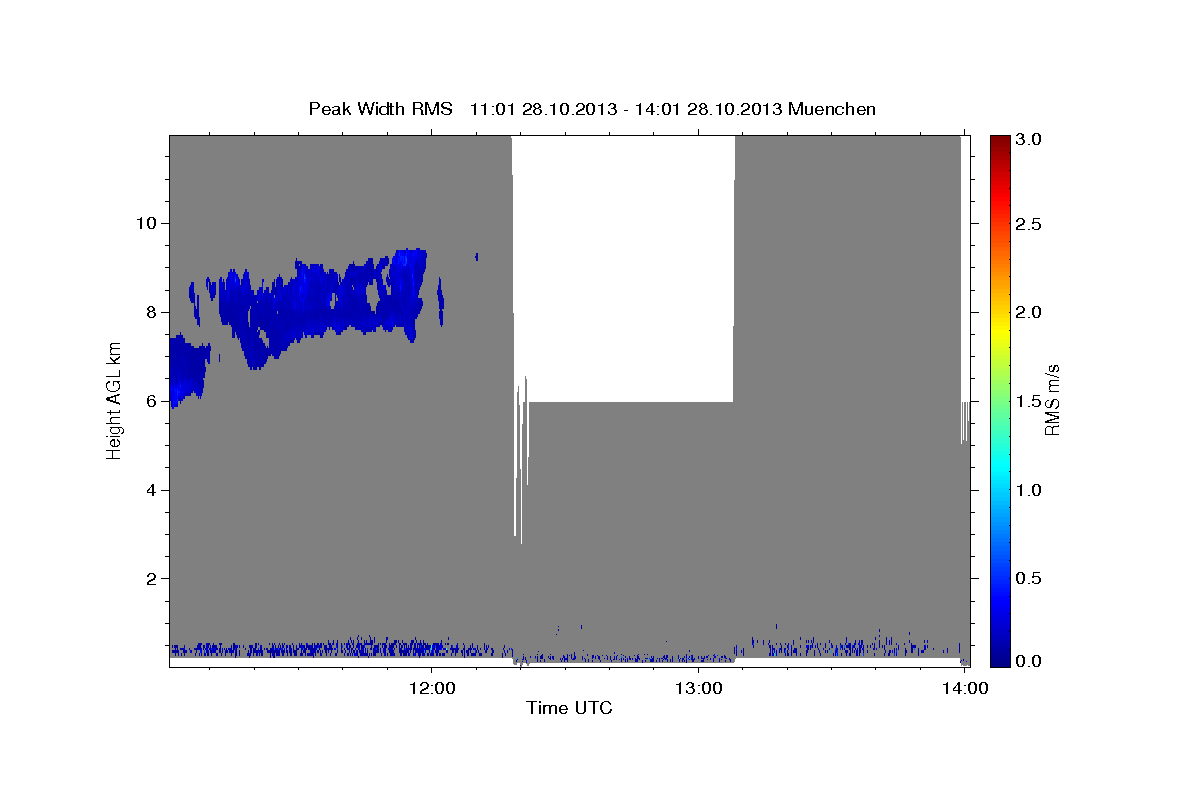Click the 'Time UTC' axis title
The width and height of the screenshot is (1200, 800).
(x=569, y=709)
